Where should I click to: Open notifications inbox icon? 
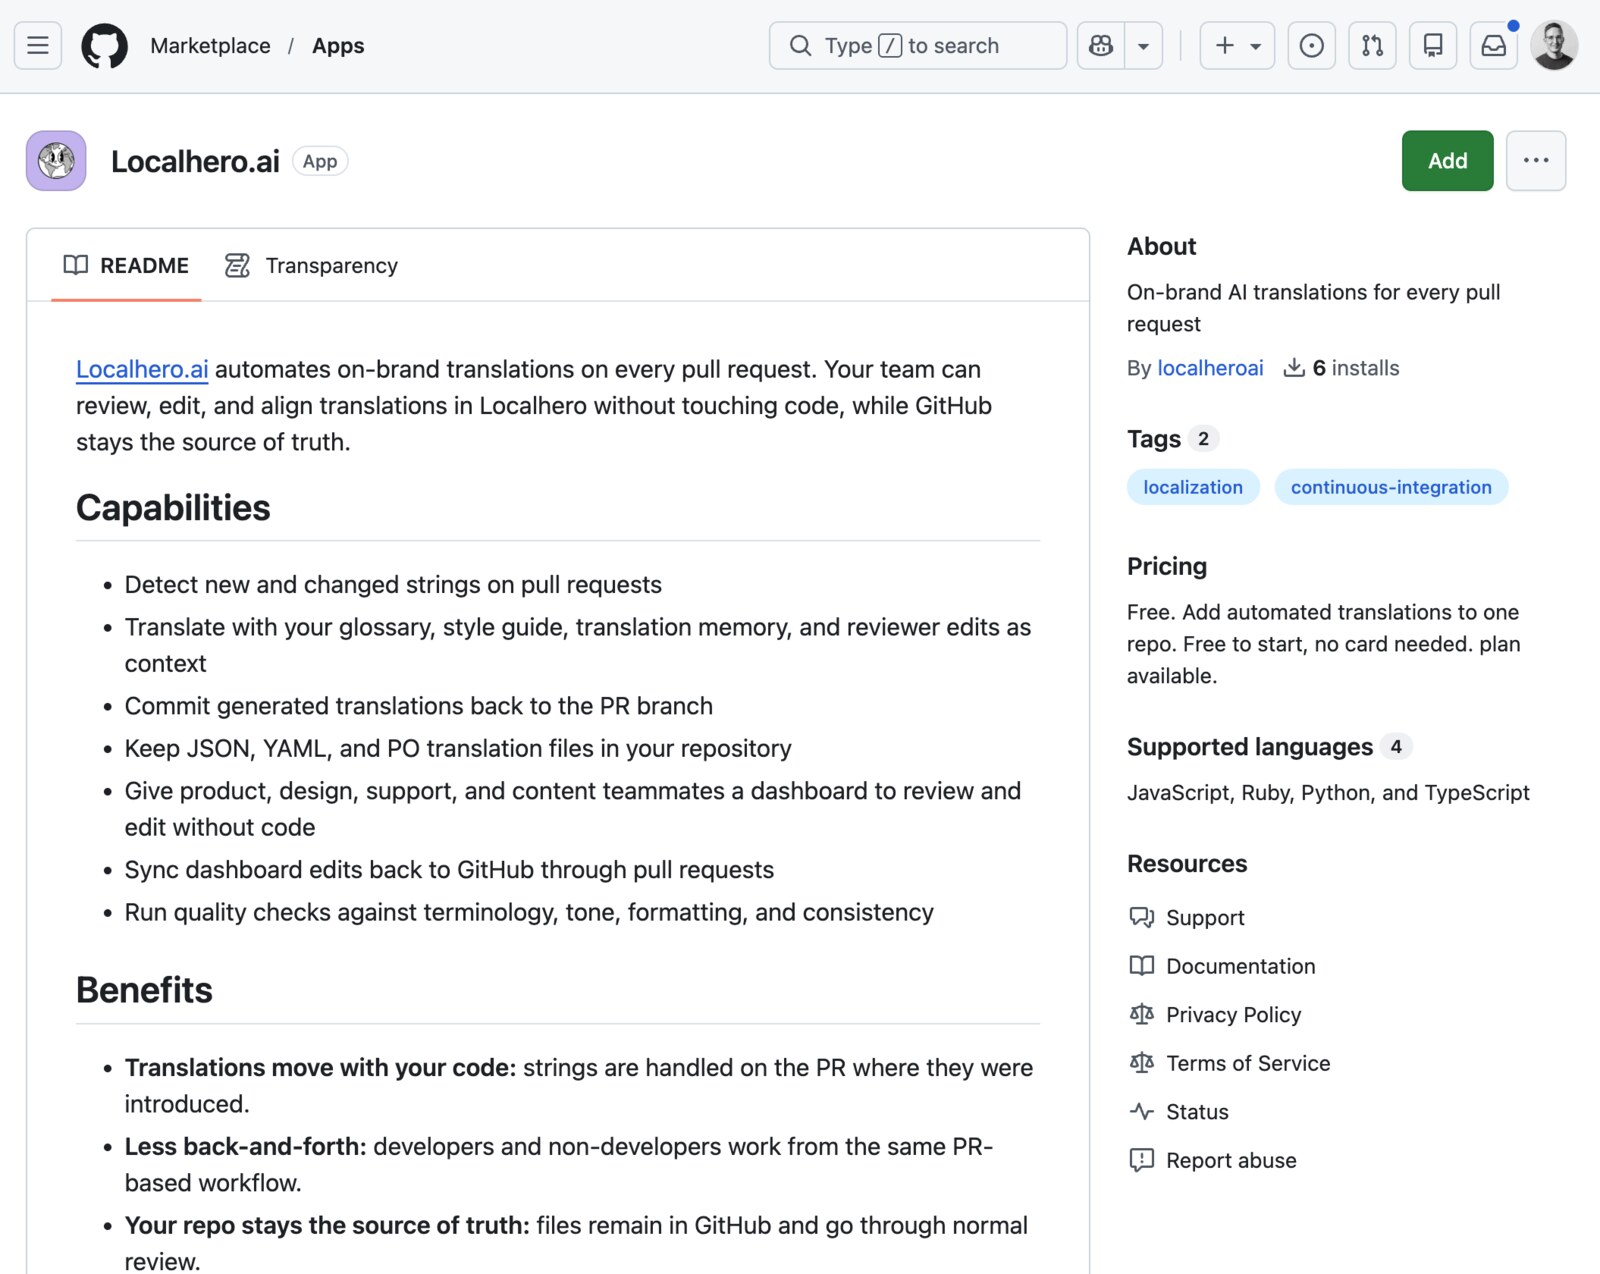1494,46
